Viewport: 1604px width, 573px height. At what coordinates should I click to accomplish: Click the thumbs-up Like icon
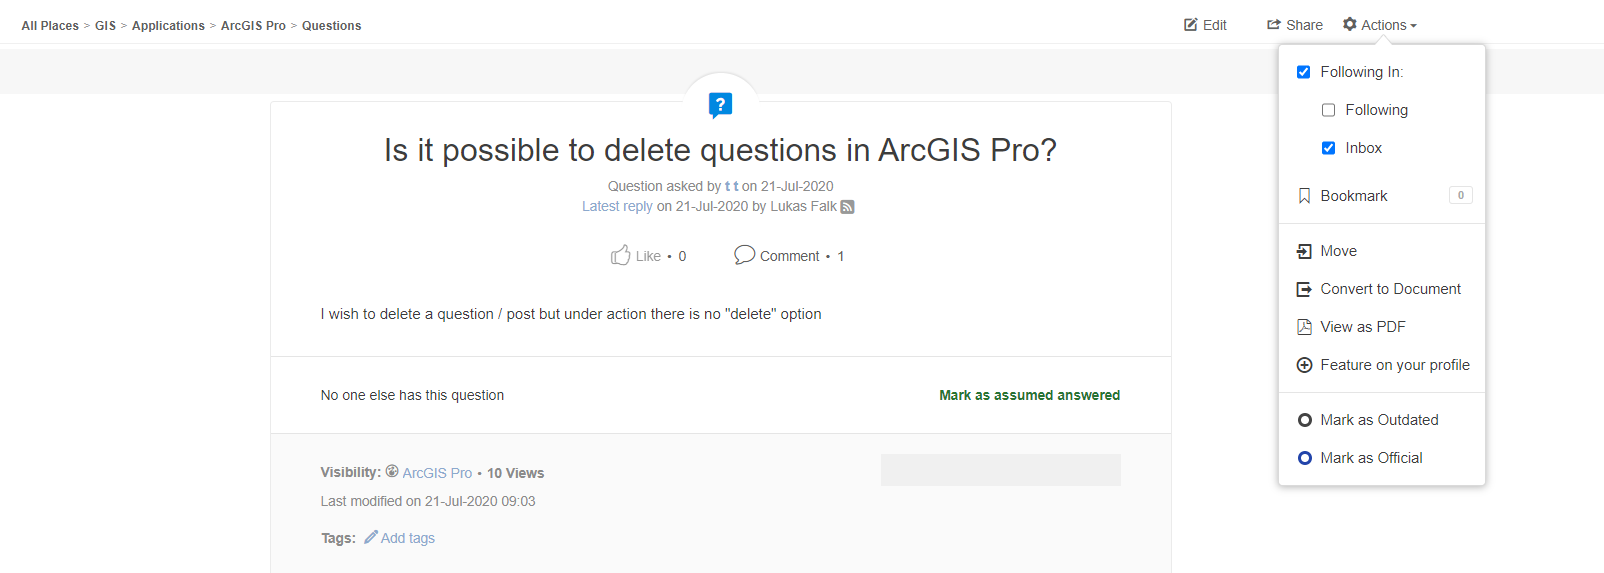click(x=620, y=255)
